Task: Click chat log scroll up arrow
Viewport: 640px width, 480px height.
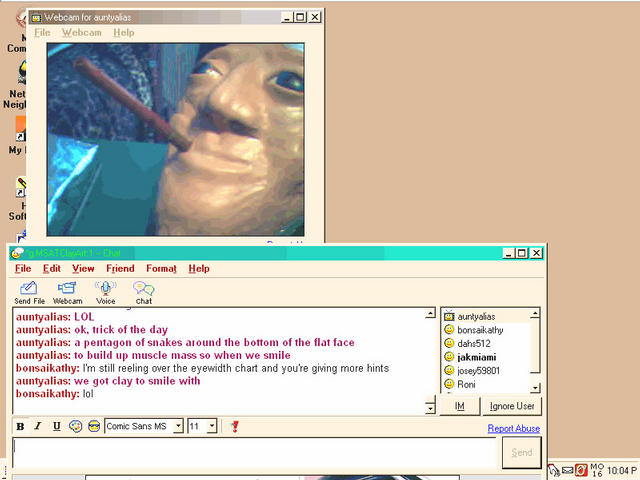Action: point(430,313)
